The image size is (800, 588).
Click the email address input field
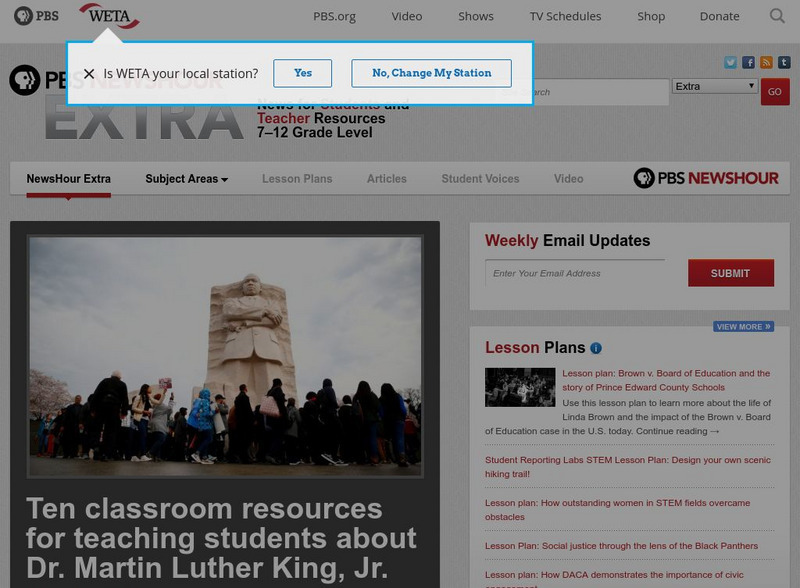pos(575,273)
